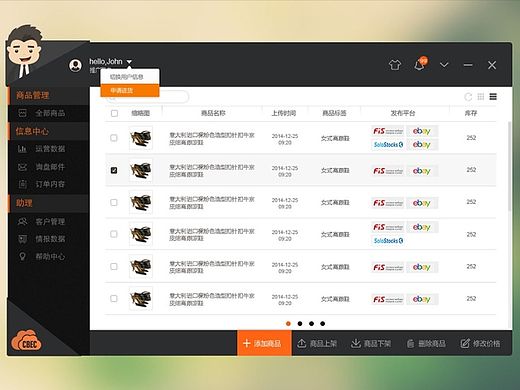Click the CBEC cloud logo
The width and height of the screenshot is (520, 390).
[27, 341]
